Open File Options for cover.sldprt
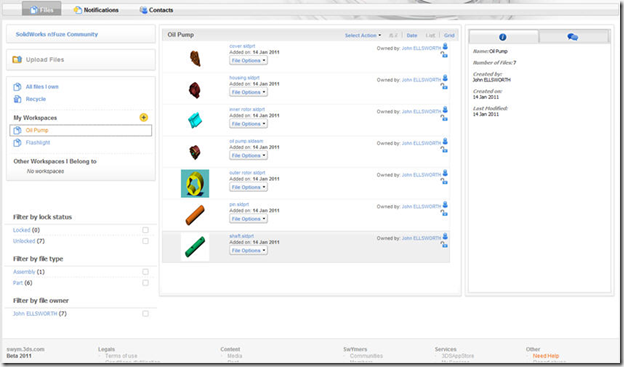This screenshot has height=367, width=624. click(x=248, y=61)
